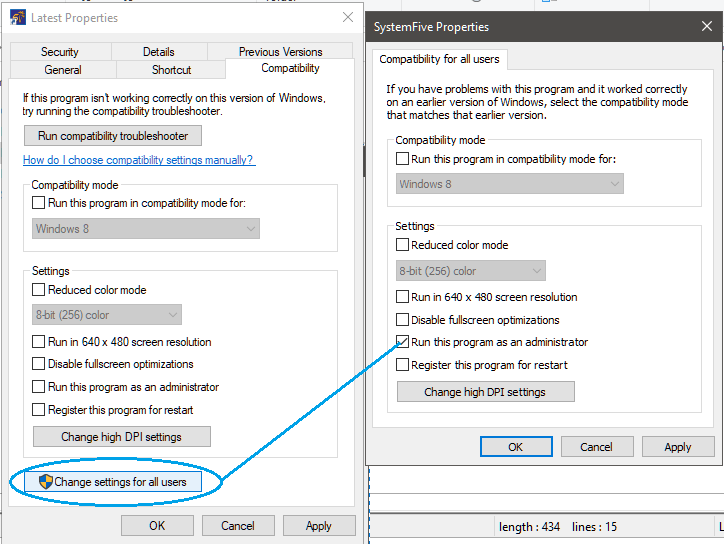Close the Latest Properties dialog
This screenshot has height=544, width=724.
click(348, 18)
